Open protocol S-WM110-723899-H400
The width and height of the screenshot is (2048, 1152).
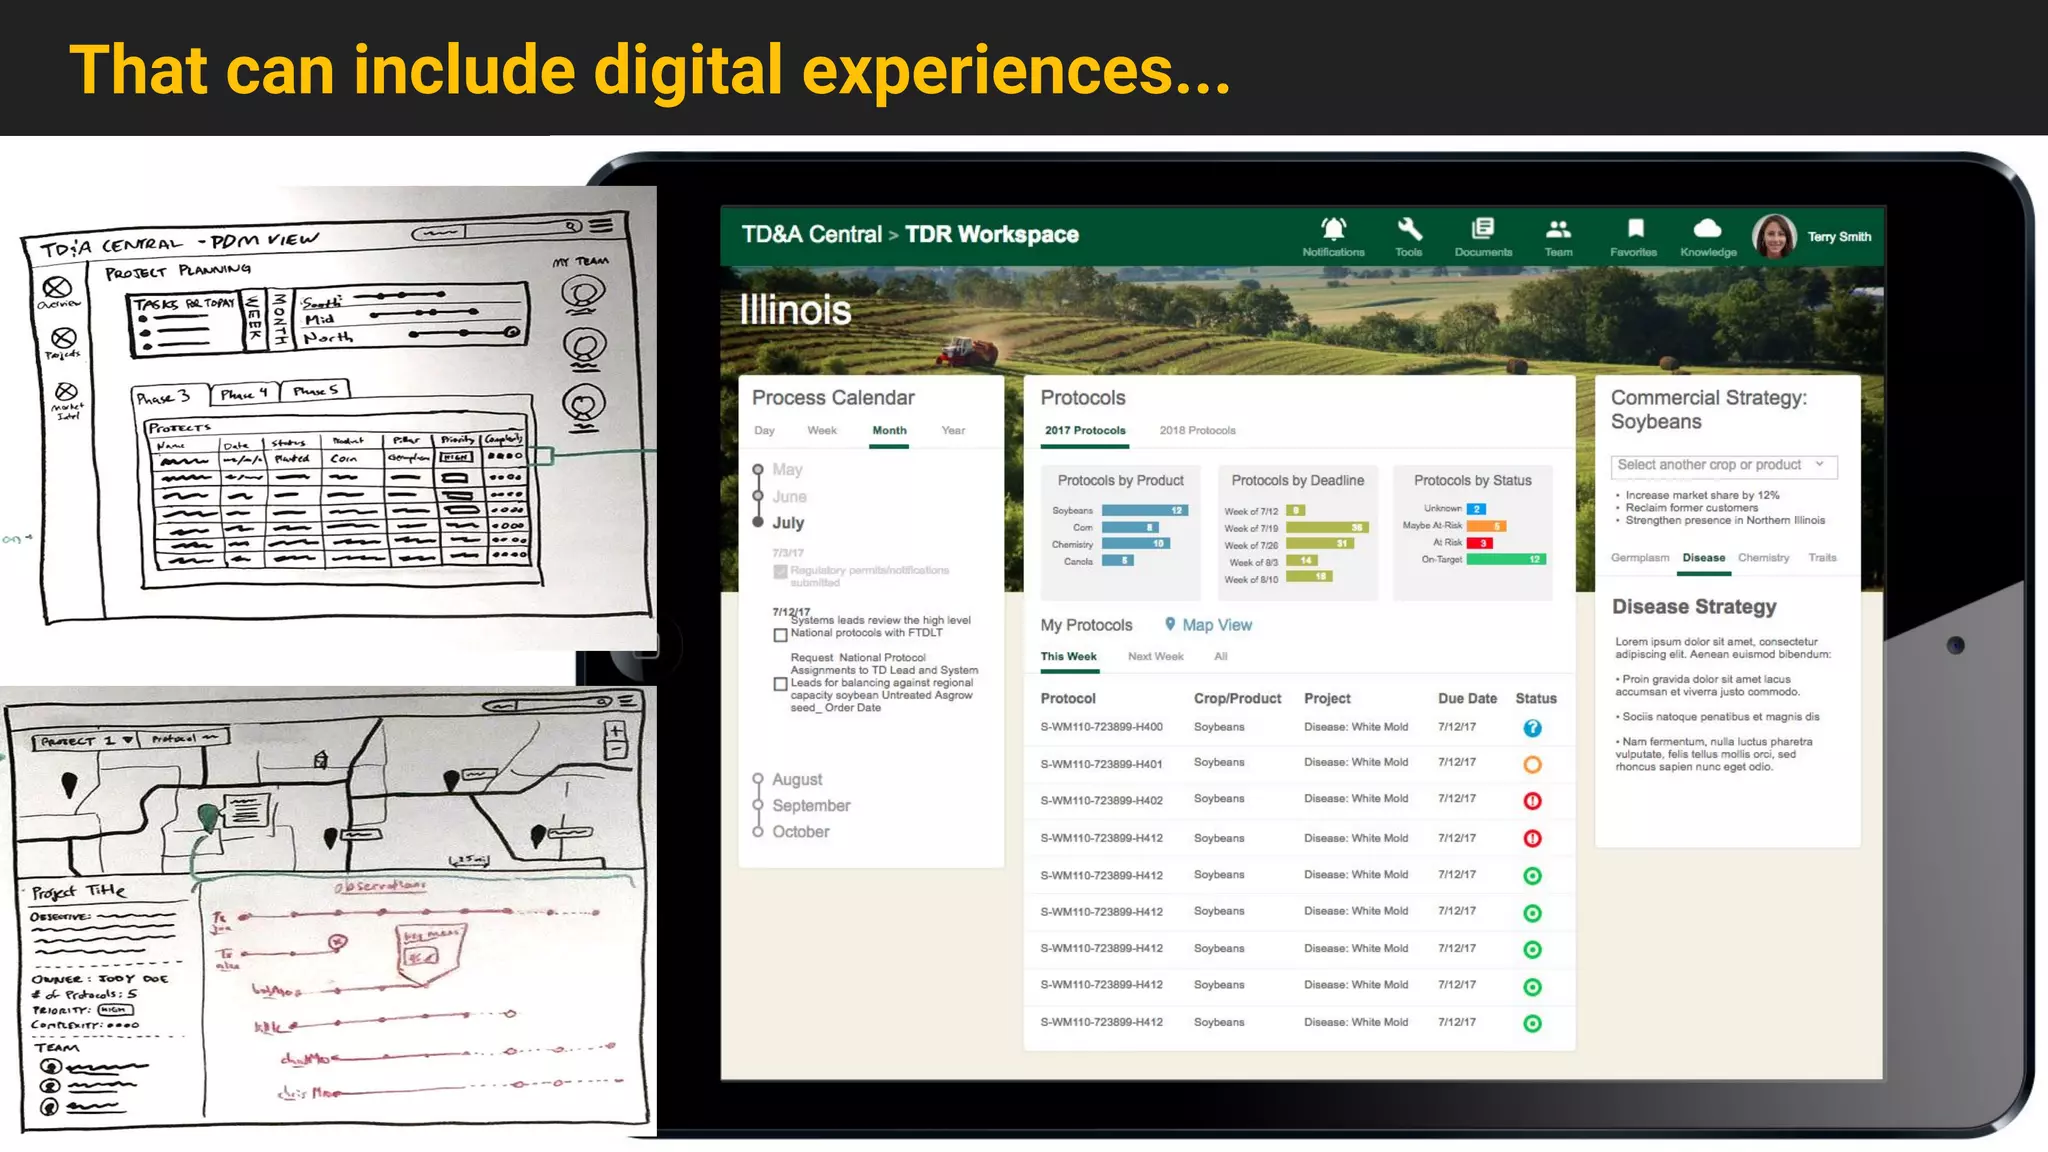[1101, 727]
